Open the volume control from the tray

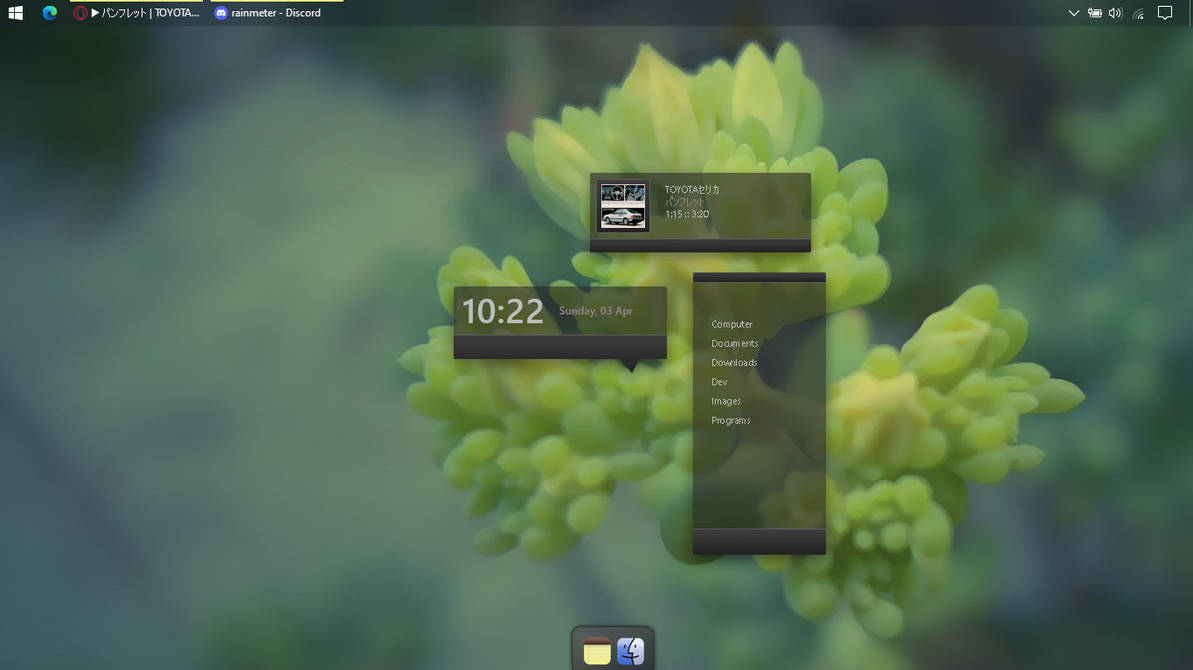(x=1115, y=13)
